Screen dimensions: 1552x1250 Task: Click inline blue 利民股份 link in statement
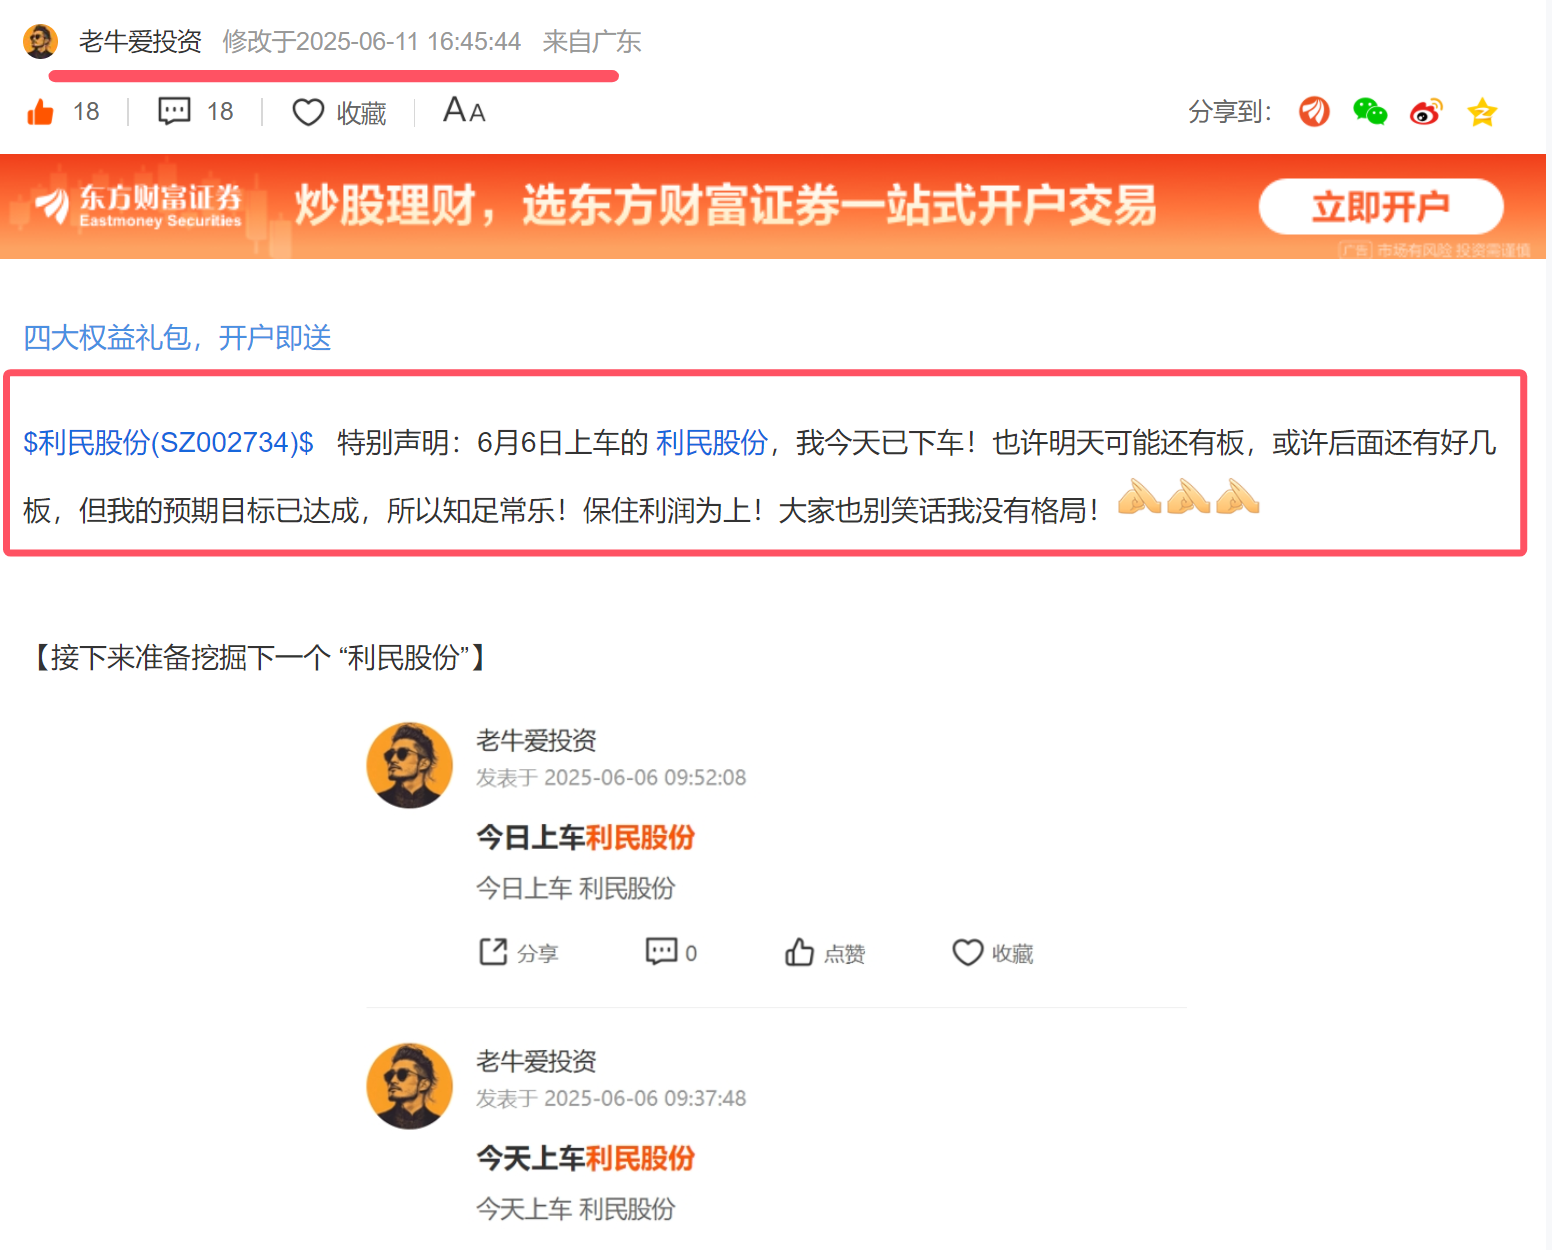(x=712, y=442)
